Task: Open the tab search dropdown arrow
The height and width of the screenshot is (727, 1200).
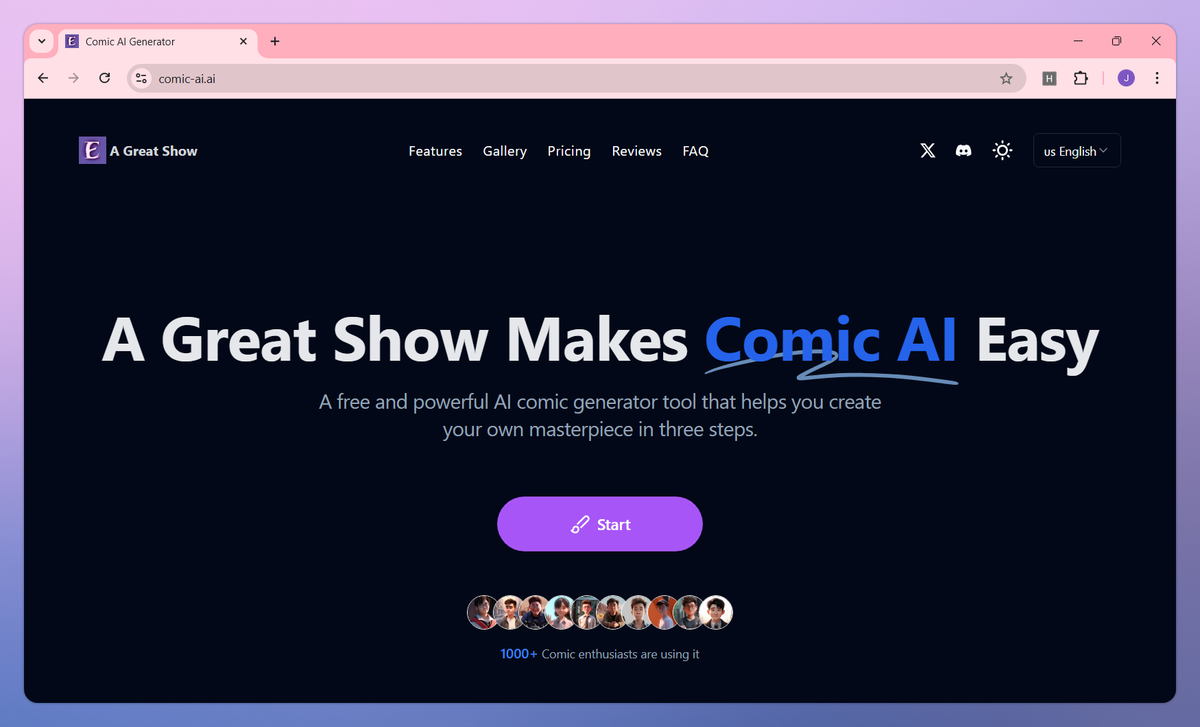Action: click(41, 41)
